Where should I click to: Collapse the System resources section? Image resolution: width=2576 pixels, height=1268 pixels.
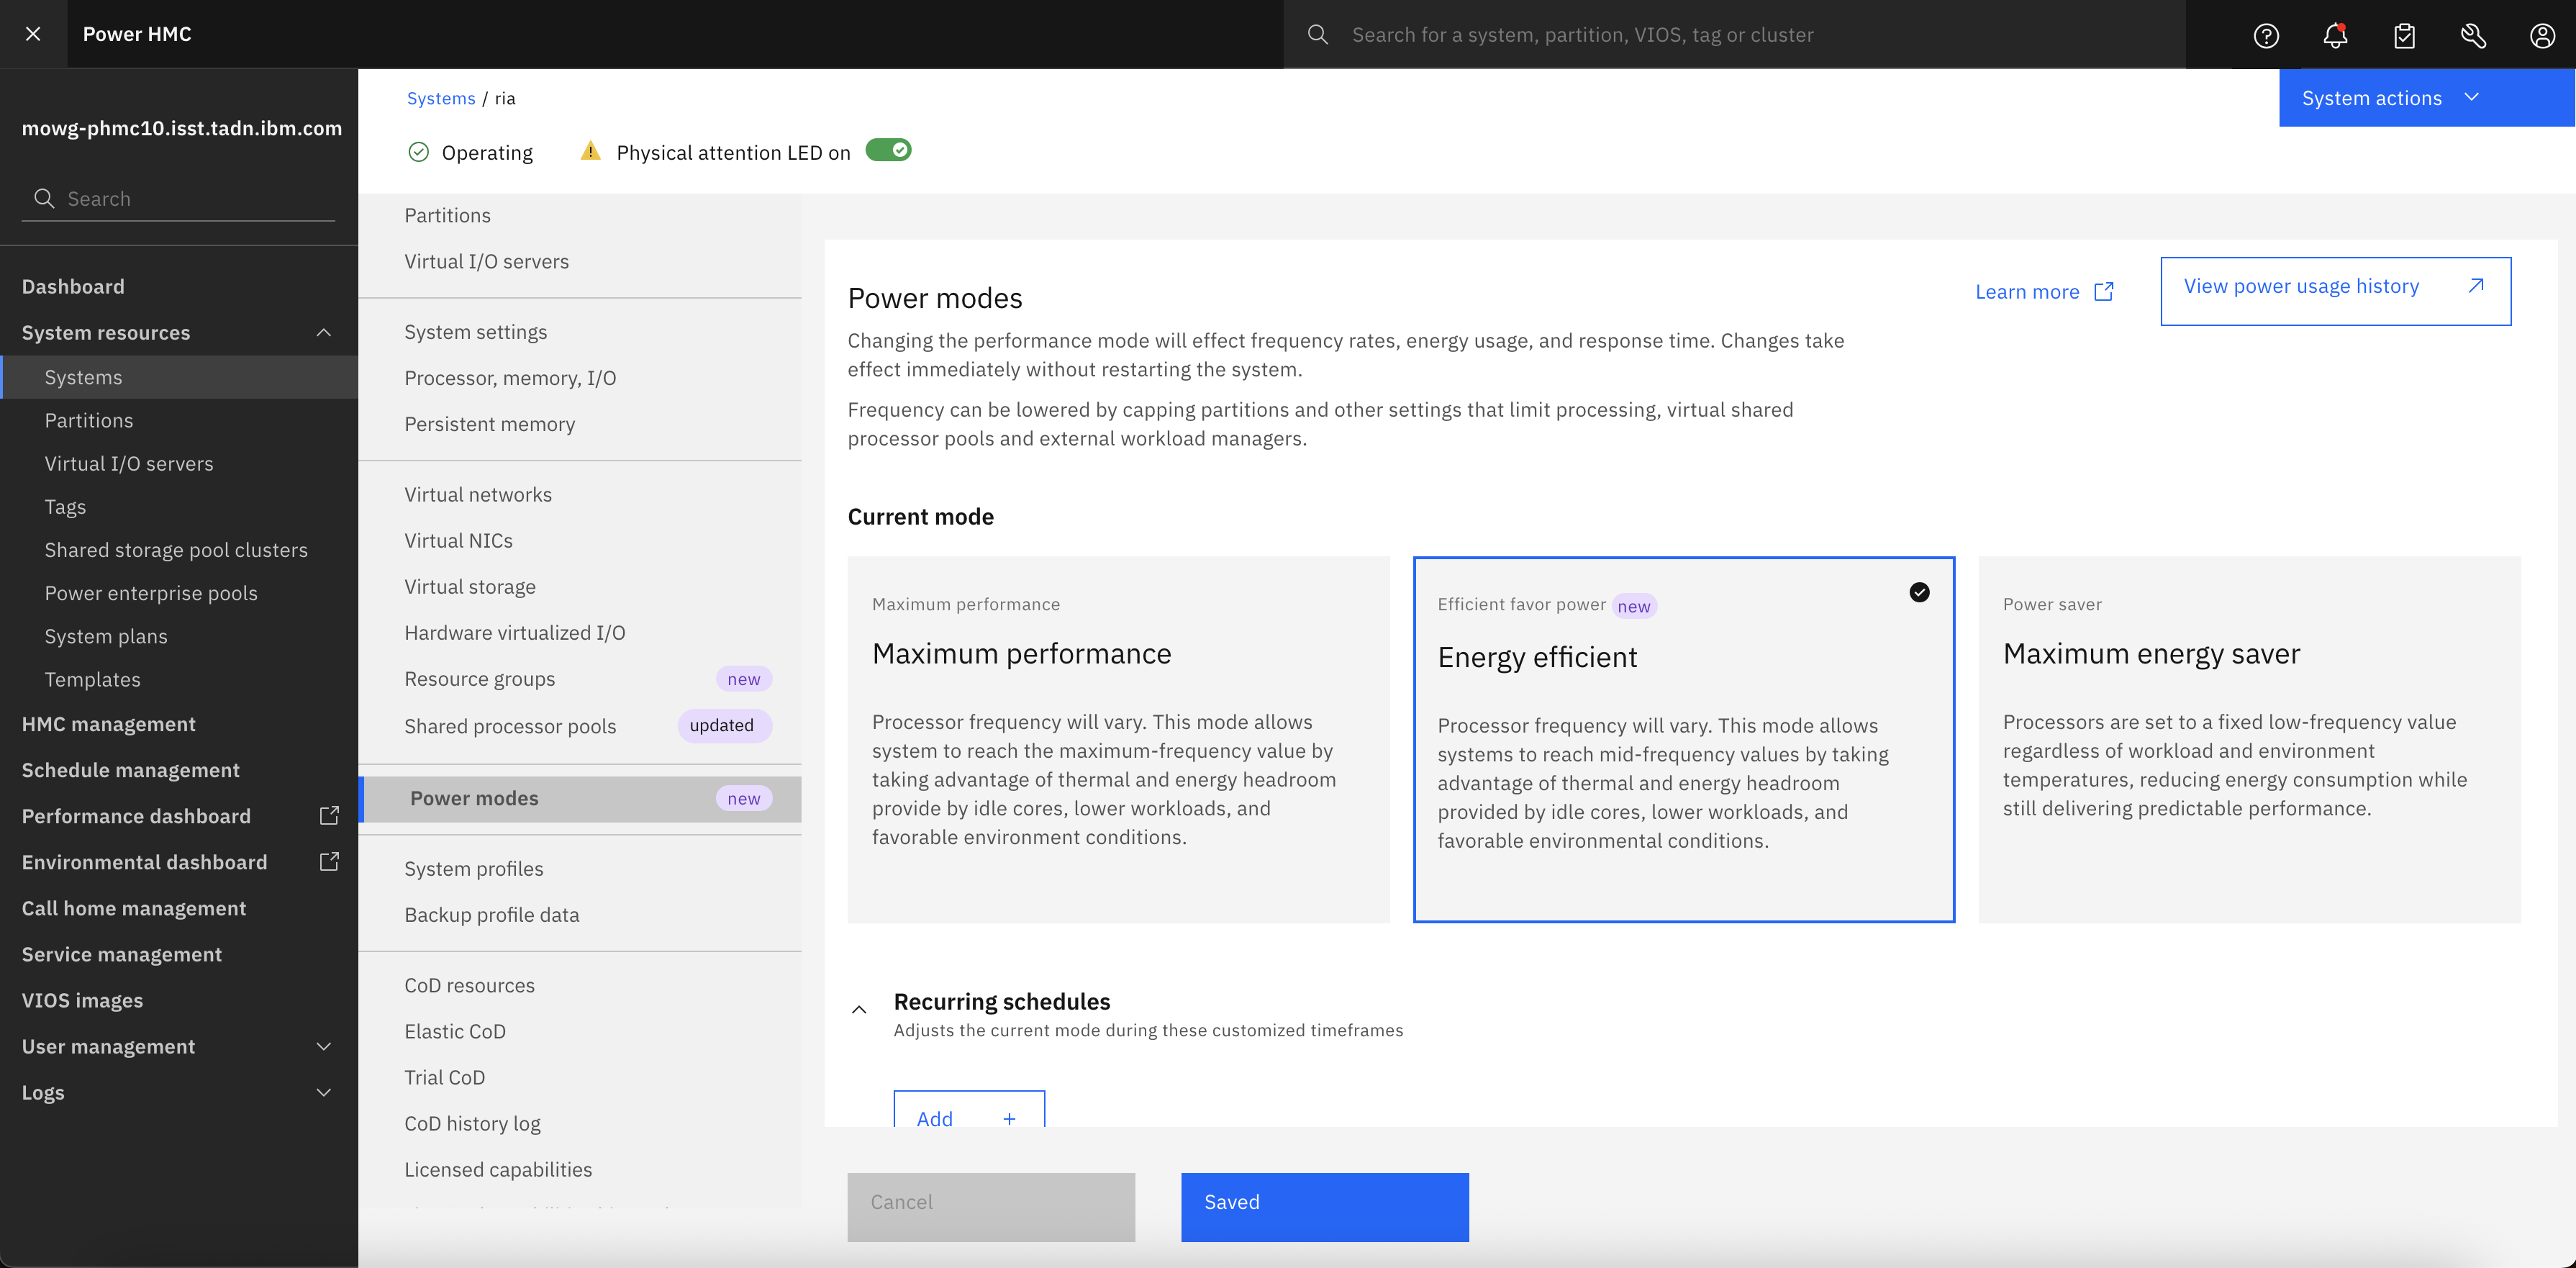[x=322, y=332]
